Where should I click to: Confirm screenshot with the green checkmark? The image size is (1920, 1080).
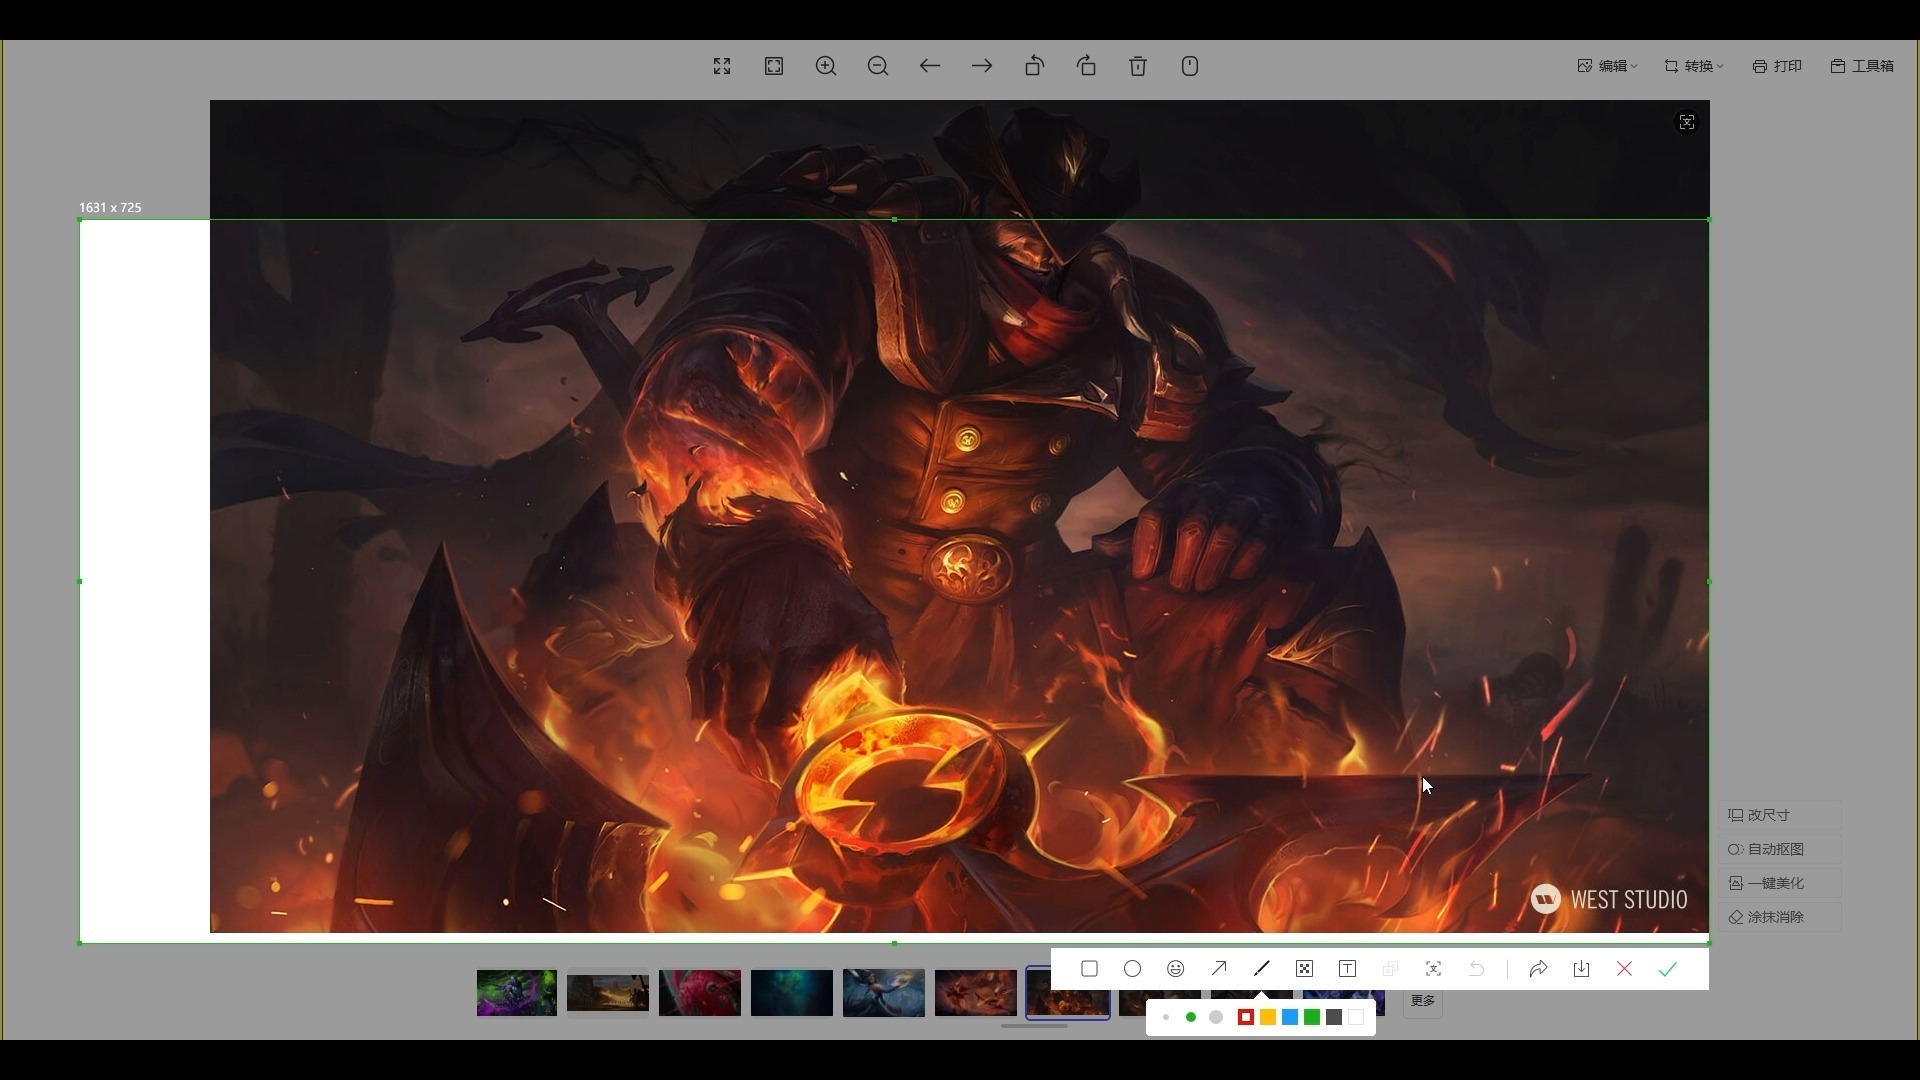(1668, 969)
